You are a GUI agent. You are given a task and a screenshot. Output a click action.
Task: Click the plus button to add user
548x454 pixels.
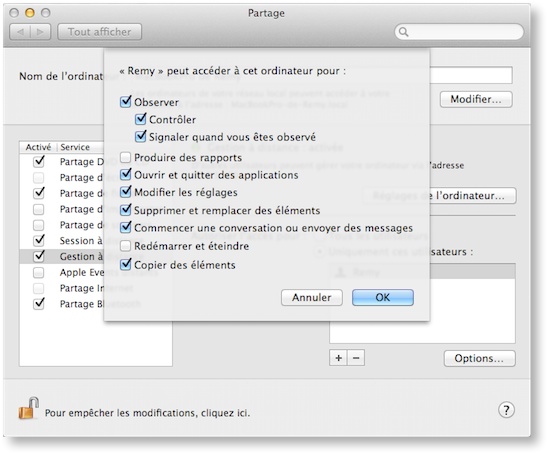coord(338,358)
